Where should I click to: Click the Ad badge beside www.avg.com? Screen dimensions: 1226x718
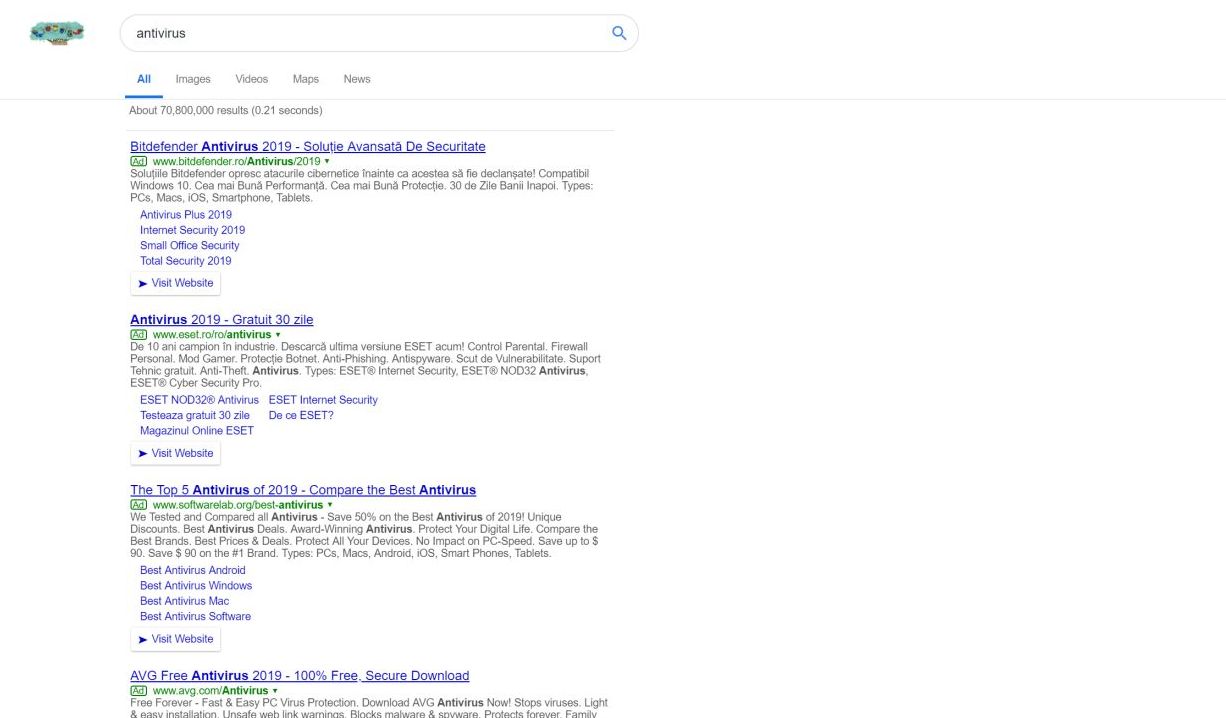click(139, 691)
